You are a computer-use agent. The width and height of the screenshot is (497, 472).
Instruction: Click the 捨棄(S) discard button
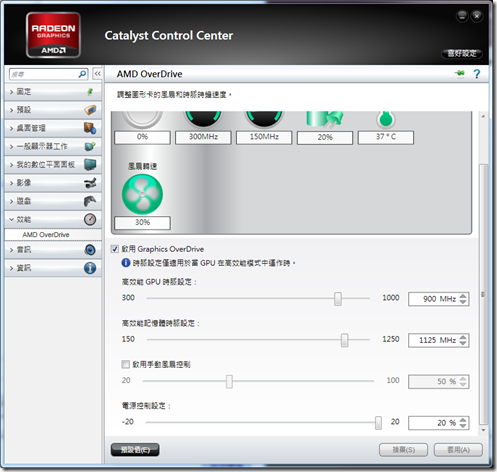click(403, 450)
